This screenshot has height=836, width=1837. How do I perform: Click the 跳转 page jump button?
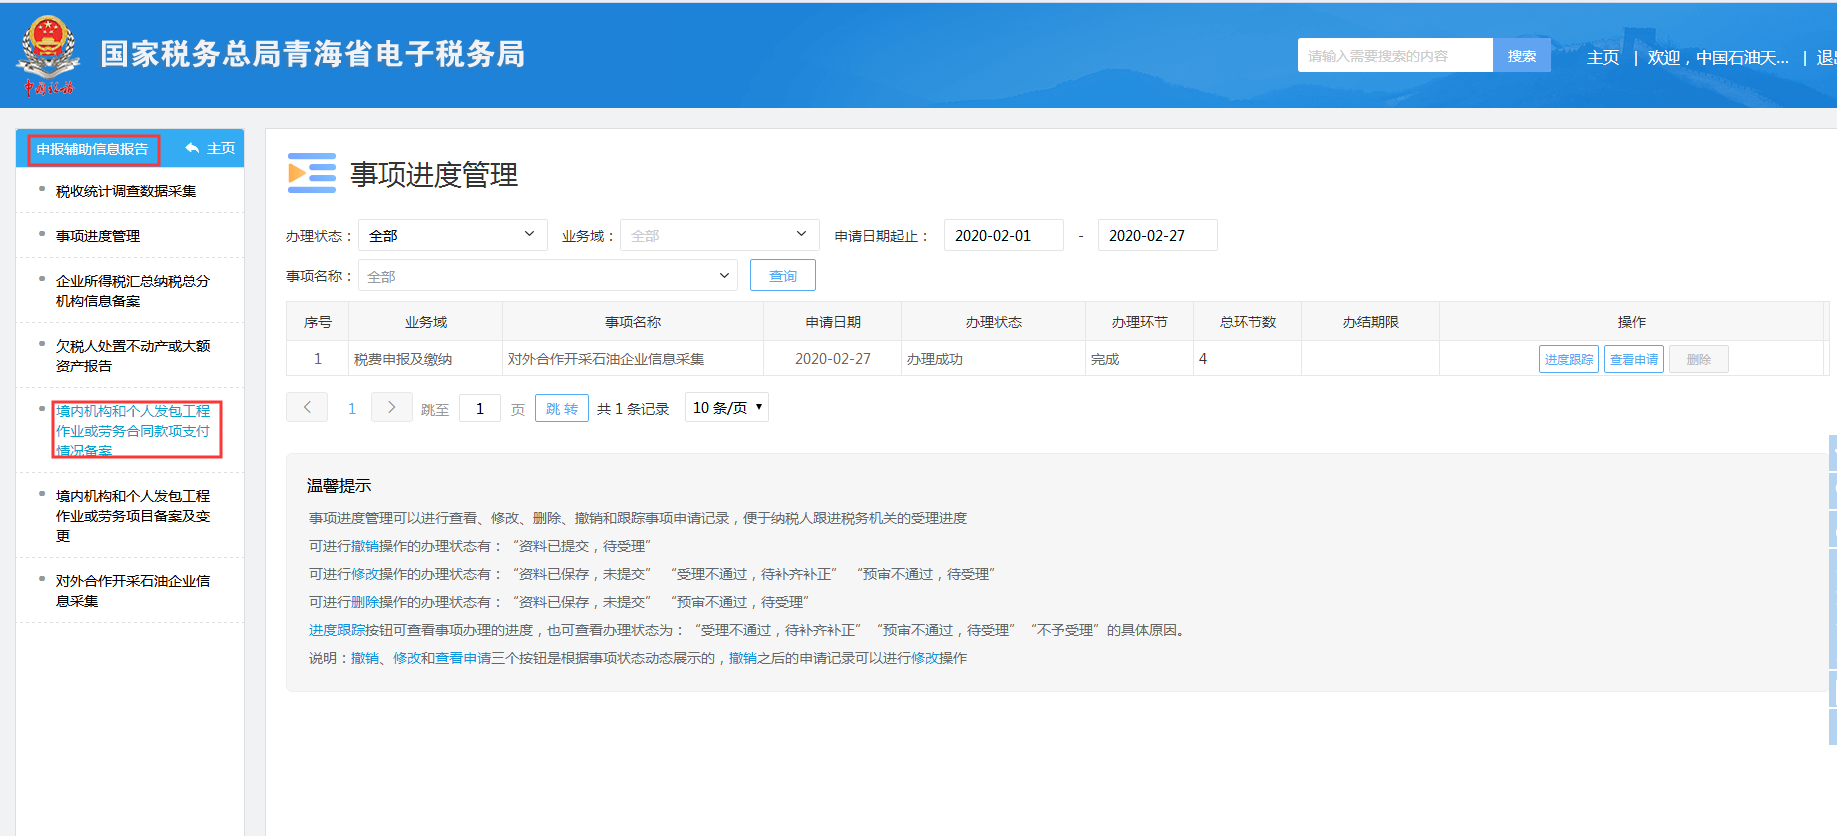click(x=561, y=408)
